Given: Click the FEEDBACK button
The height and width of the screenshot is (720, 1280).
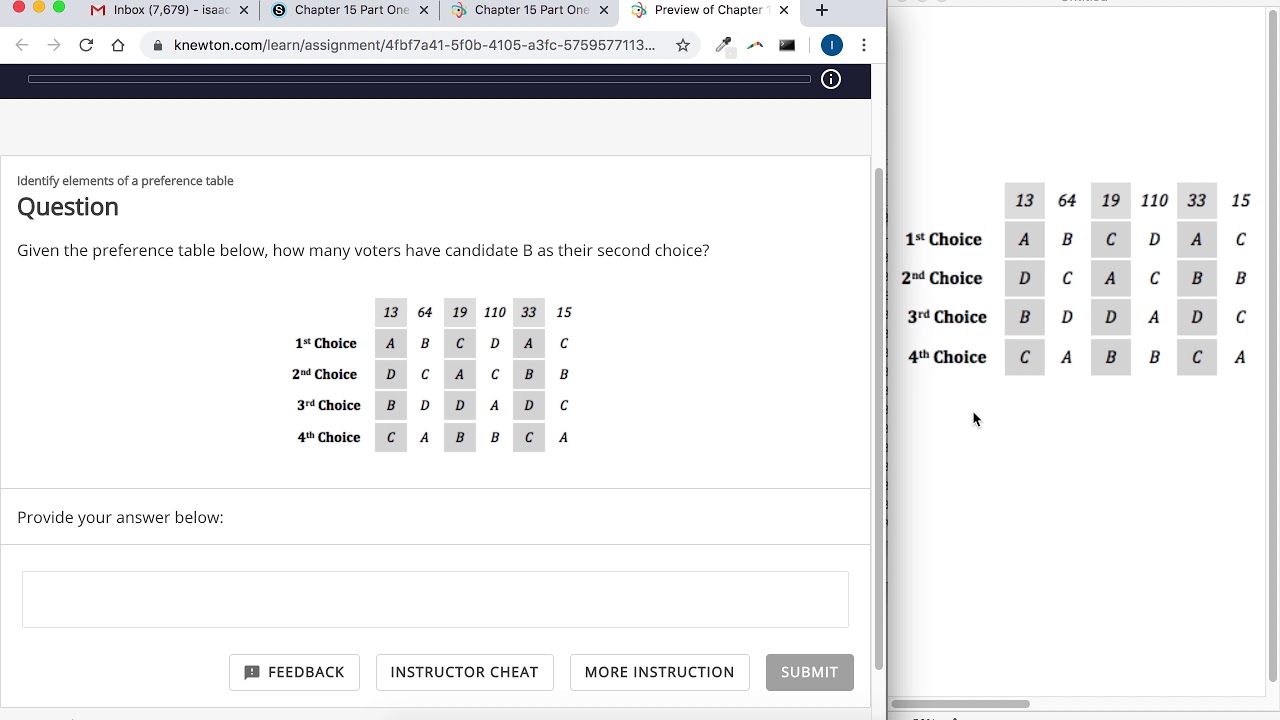Looking at the screenshot, I should [294, 672].
